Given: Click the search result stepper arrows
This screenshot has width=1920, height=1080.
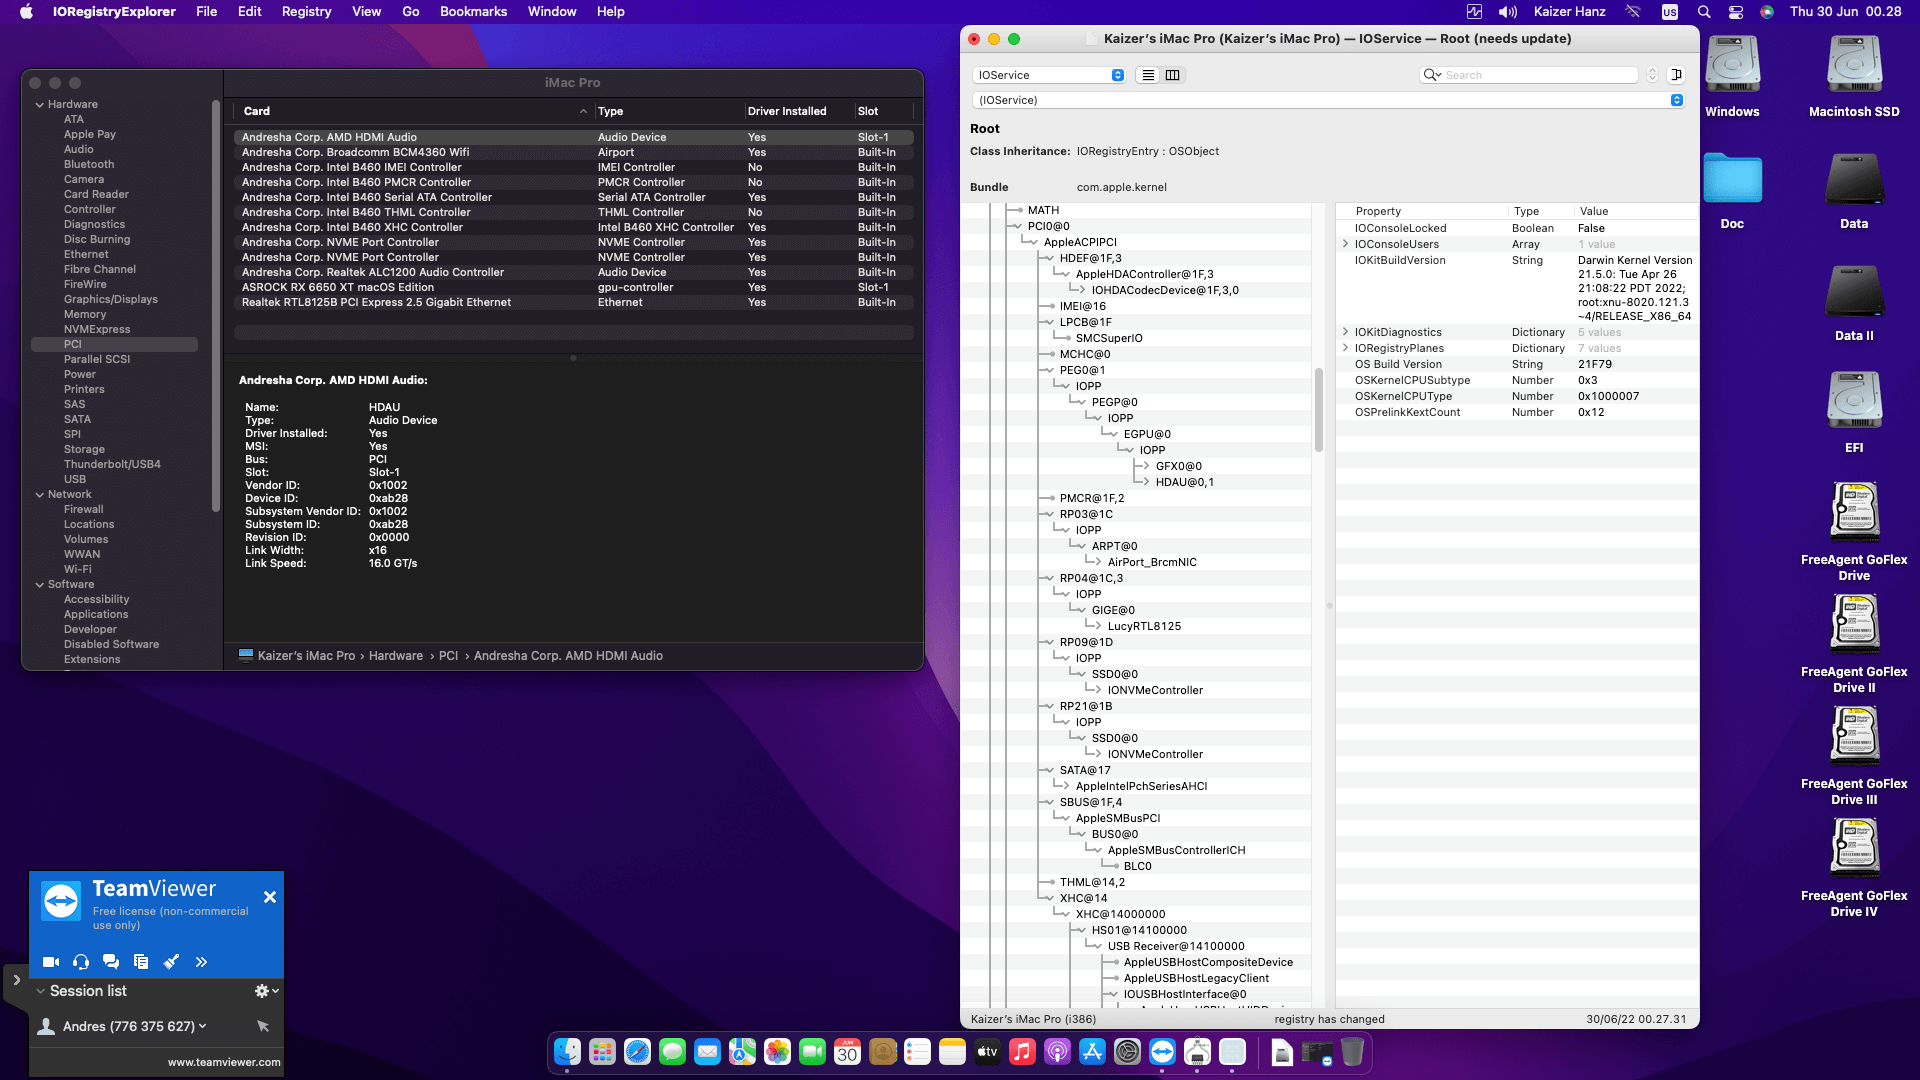Looking at the screenshot, I should (x=1652, y=75).
